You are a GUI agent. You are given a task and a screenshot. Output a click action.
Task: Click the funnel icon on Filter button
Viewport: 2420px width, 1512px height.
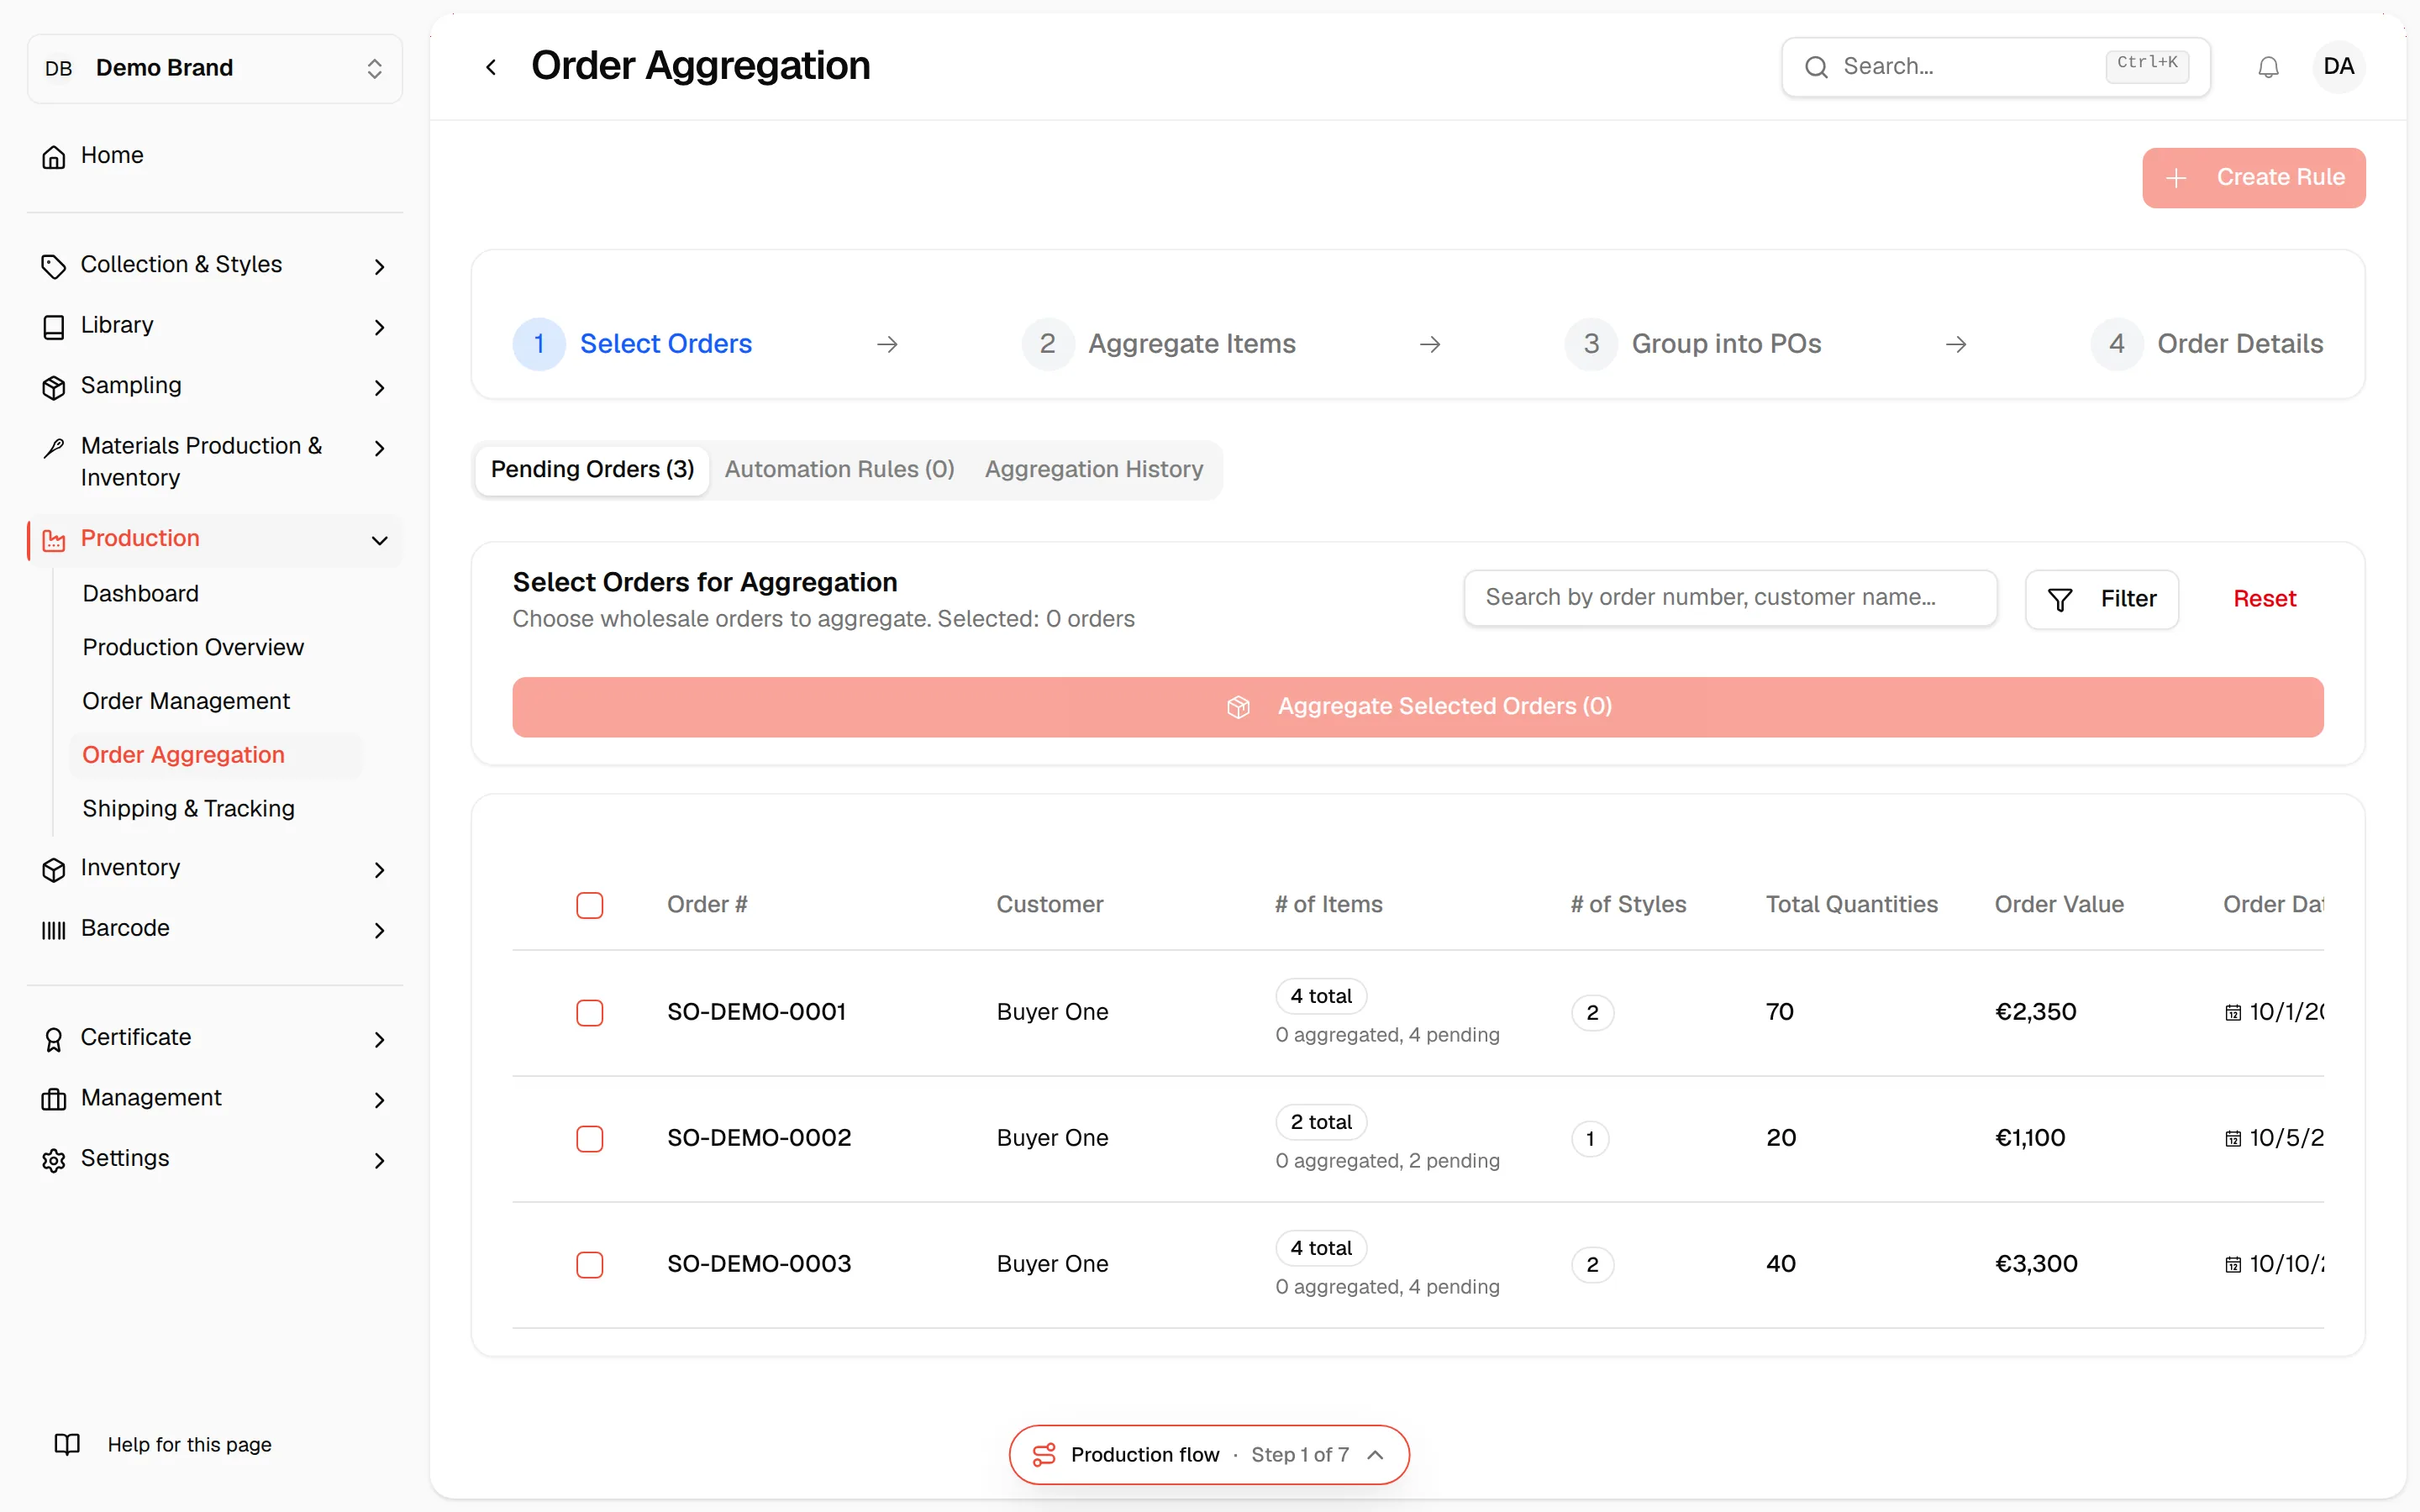tap(2060, 599)
